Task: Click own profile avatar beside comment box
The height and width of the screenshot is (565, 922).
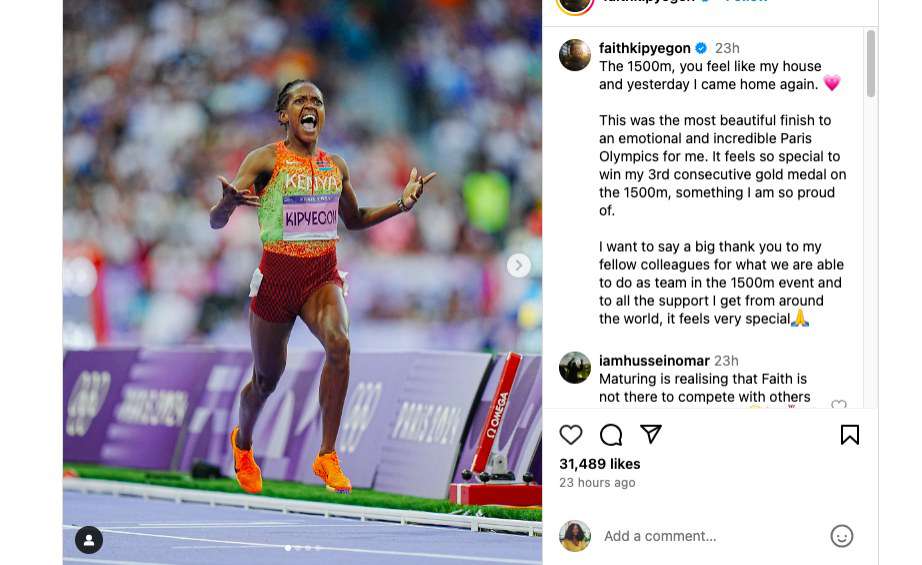Action: coord(574,536)
